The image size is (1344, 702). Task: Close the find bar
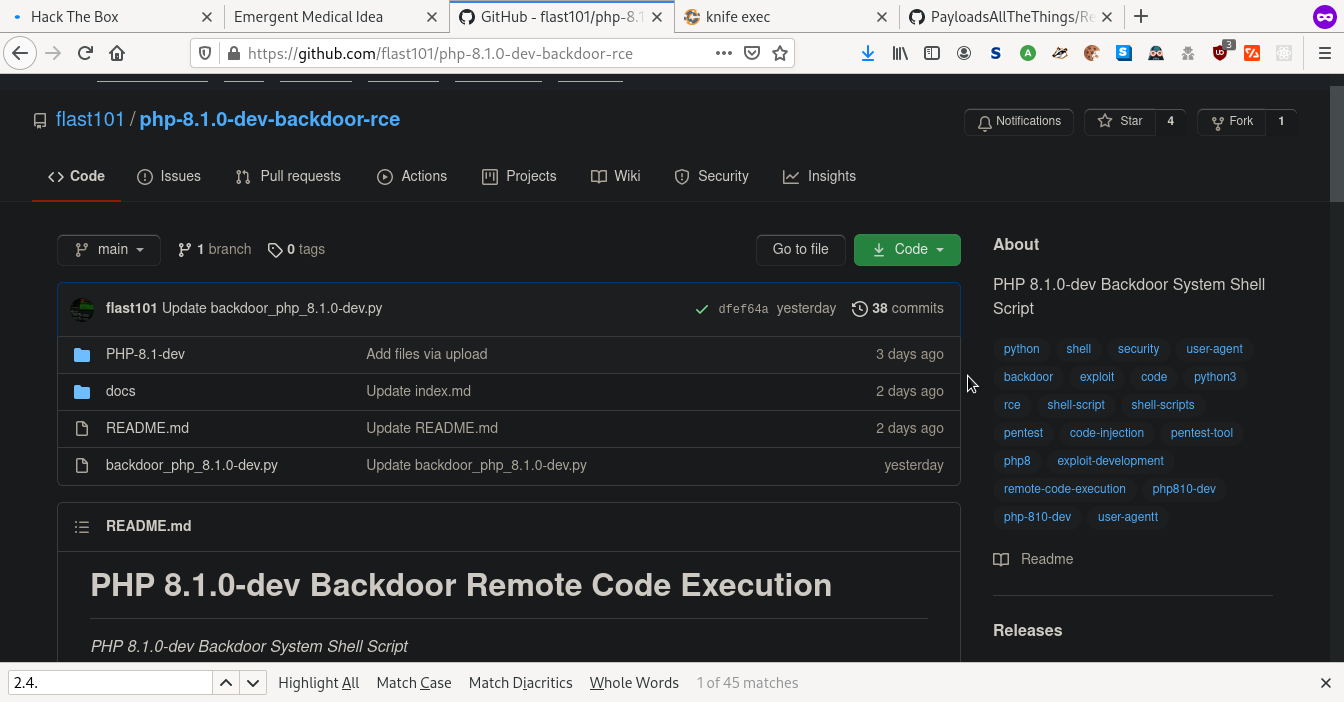point(1326,683)
